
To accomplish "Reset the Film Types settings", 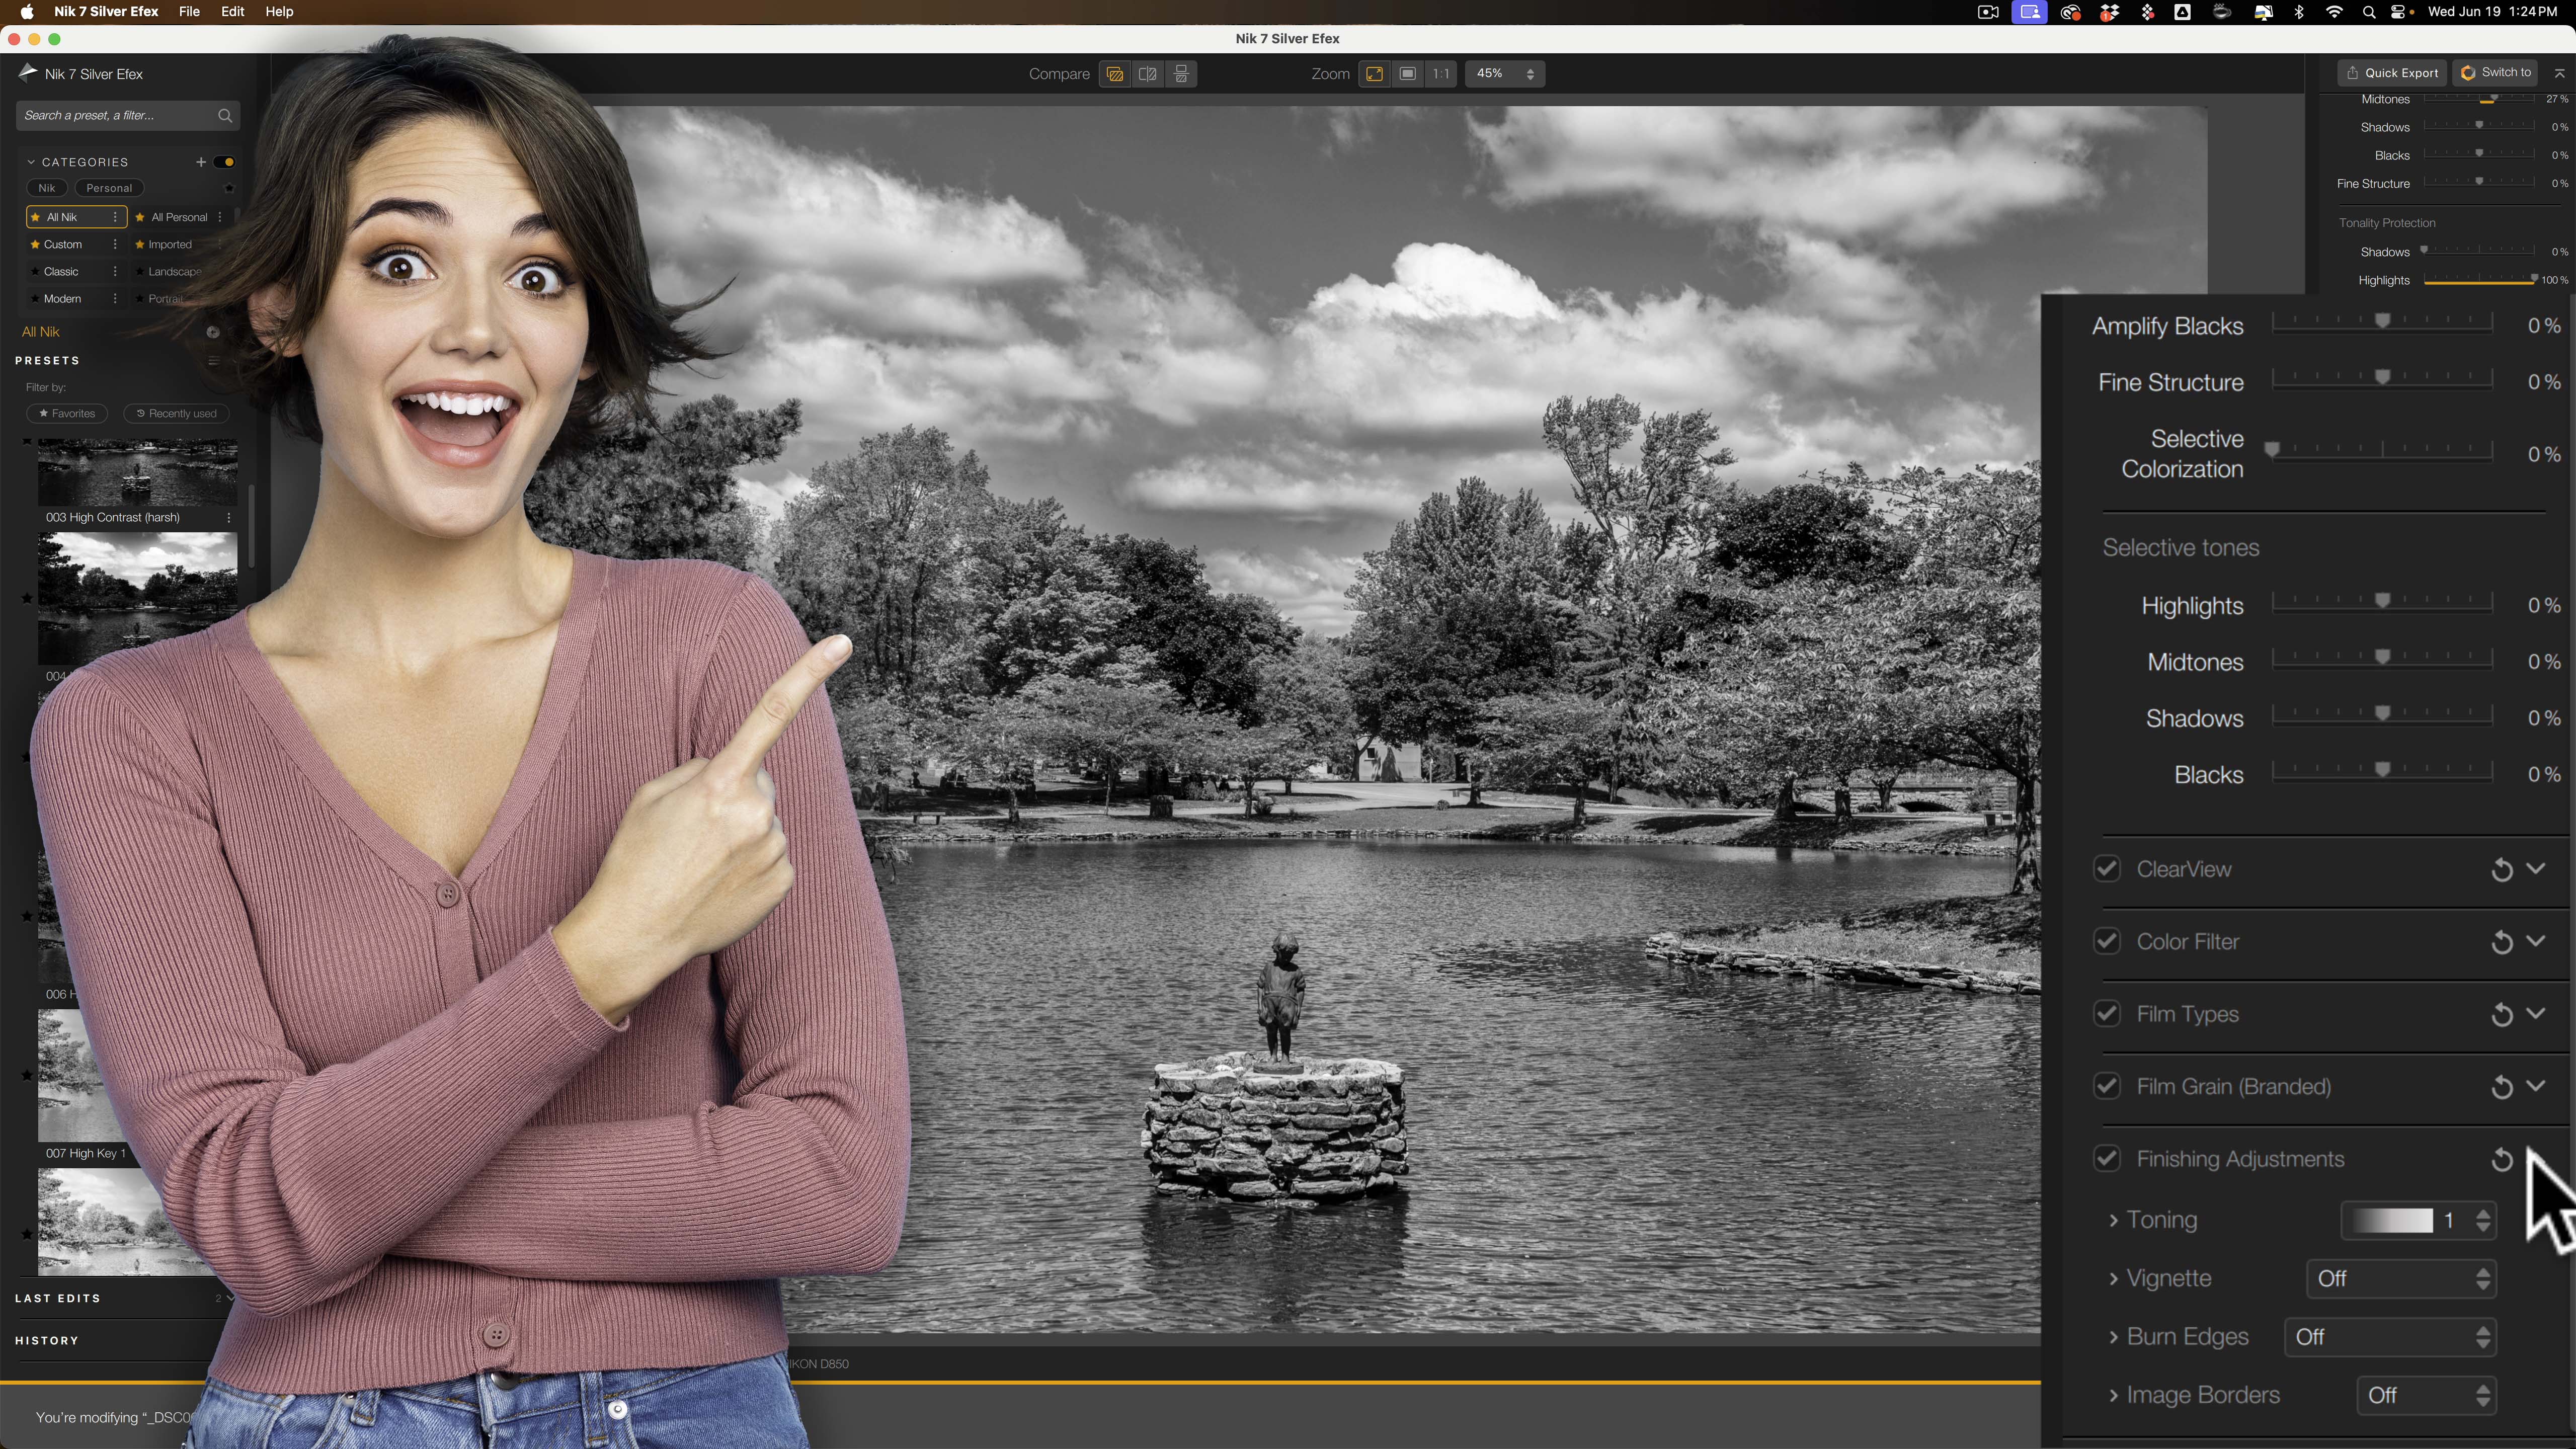I will tap(2501, 1015).
